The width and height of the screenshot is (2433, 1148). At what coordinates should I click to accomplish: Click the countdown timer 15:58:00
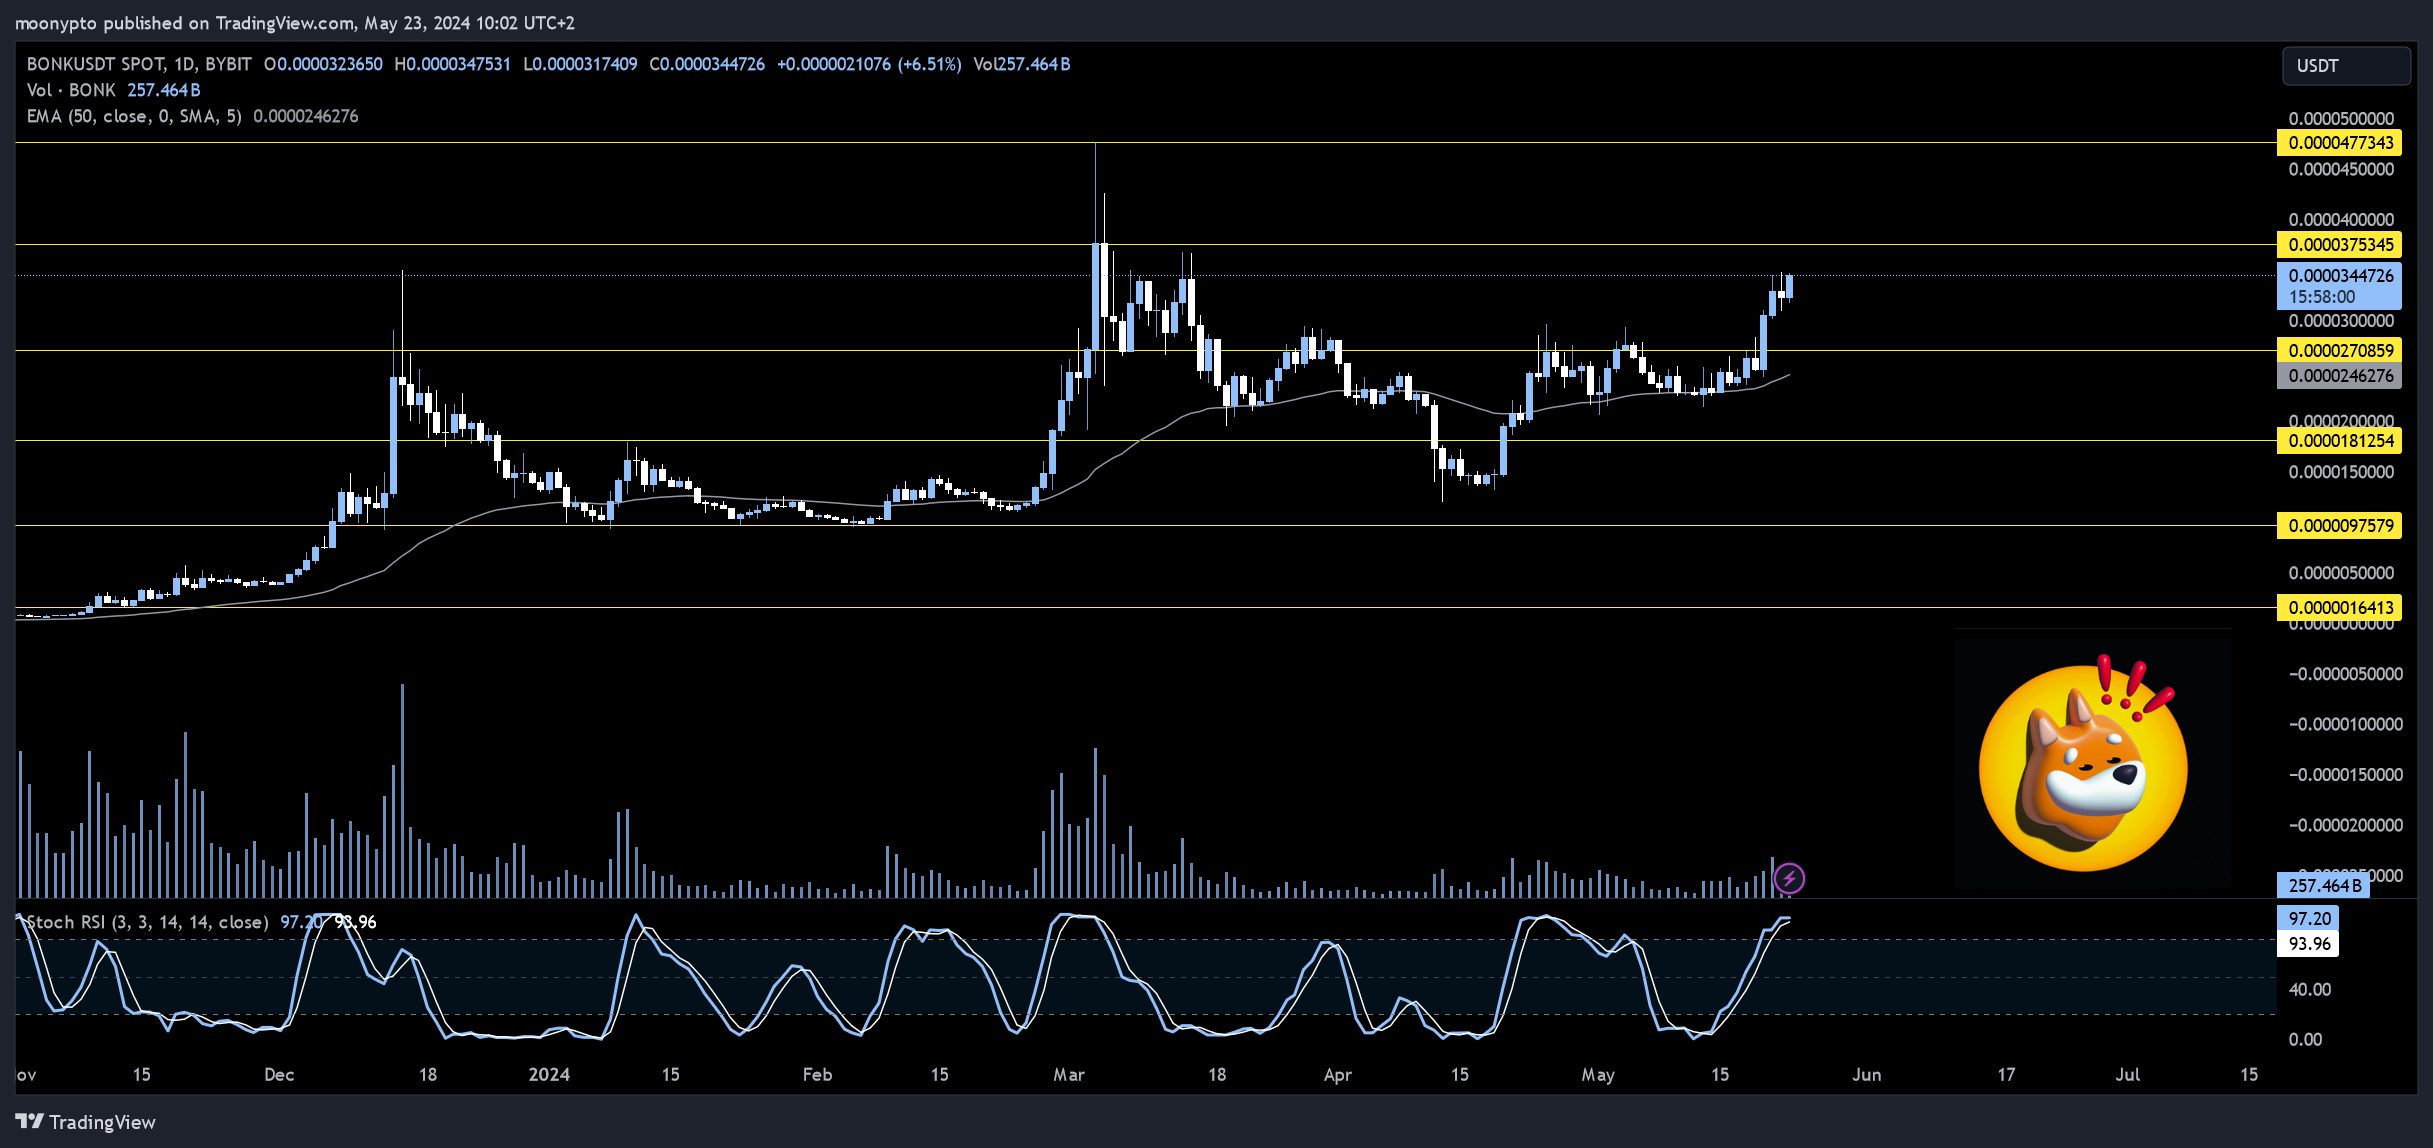[x=2322, y=297]
